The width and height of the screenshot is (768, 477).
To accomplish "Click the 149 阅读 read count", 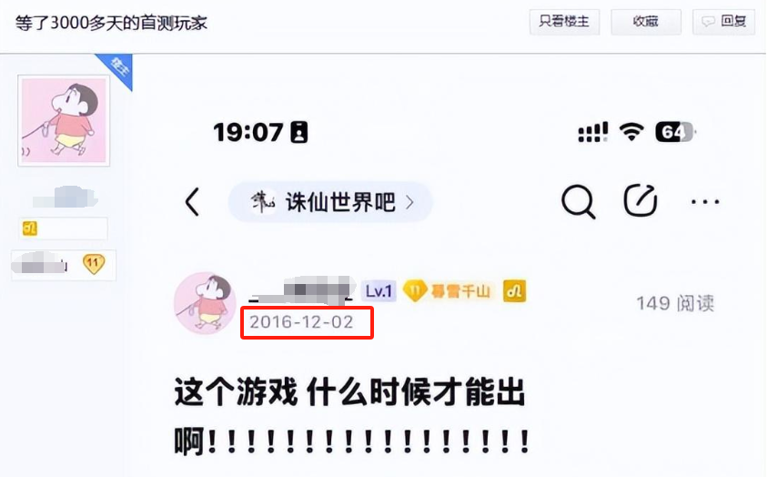I will [x=675, y=304].
